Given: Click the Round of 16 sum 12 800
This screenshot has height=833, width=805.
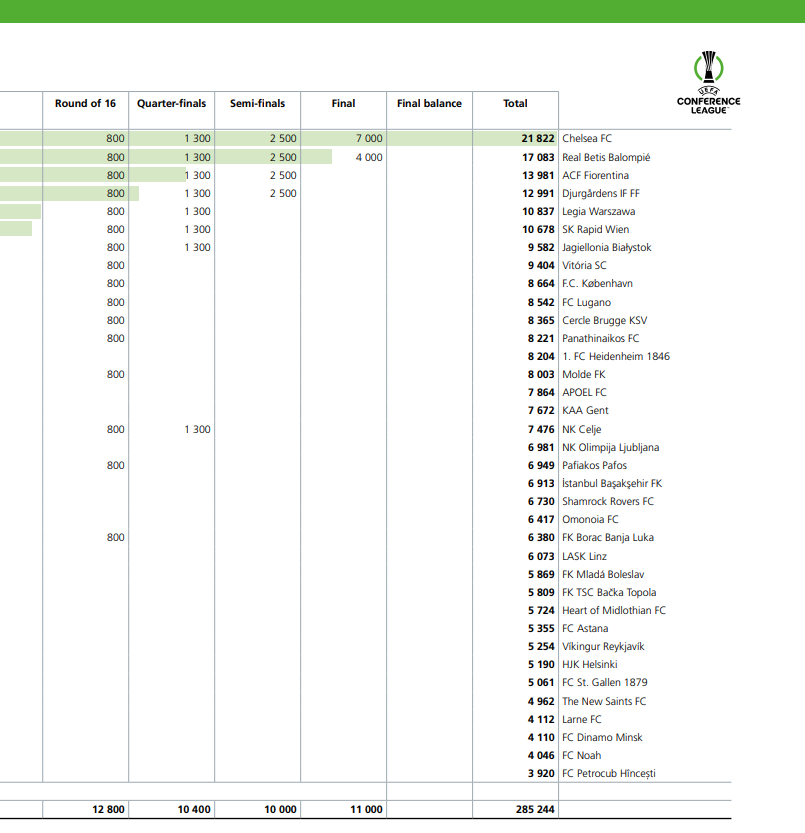Looking at the screenshot, I should 108,810.
